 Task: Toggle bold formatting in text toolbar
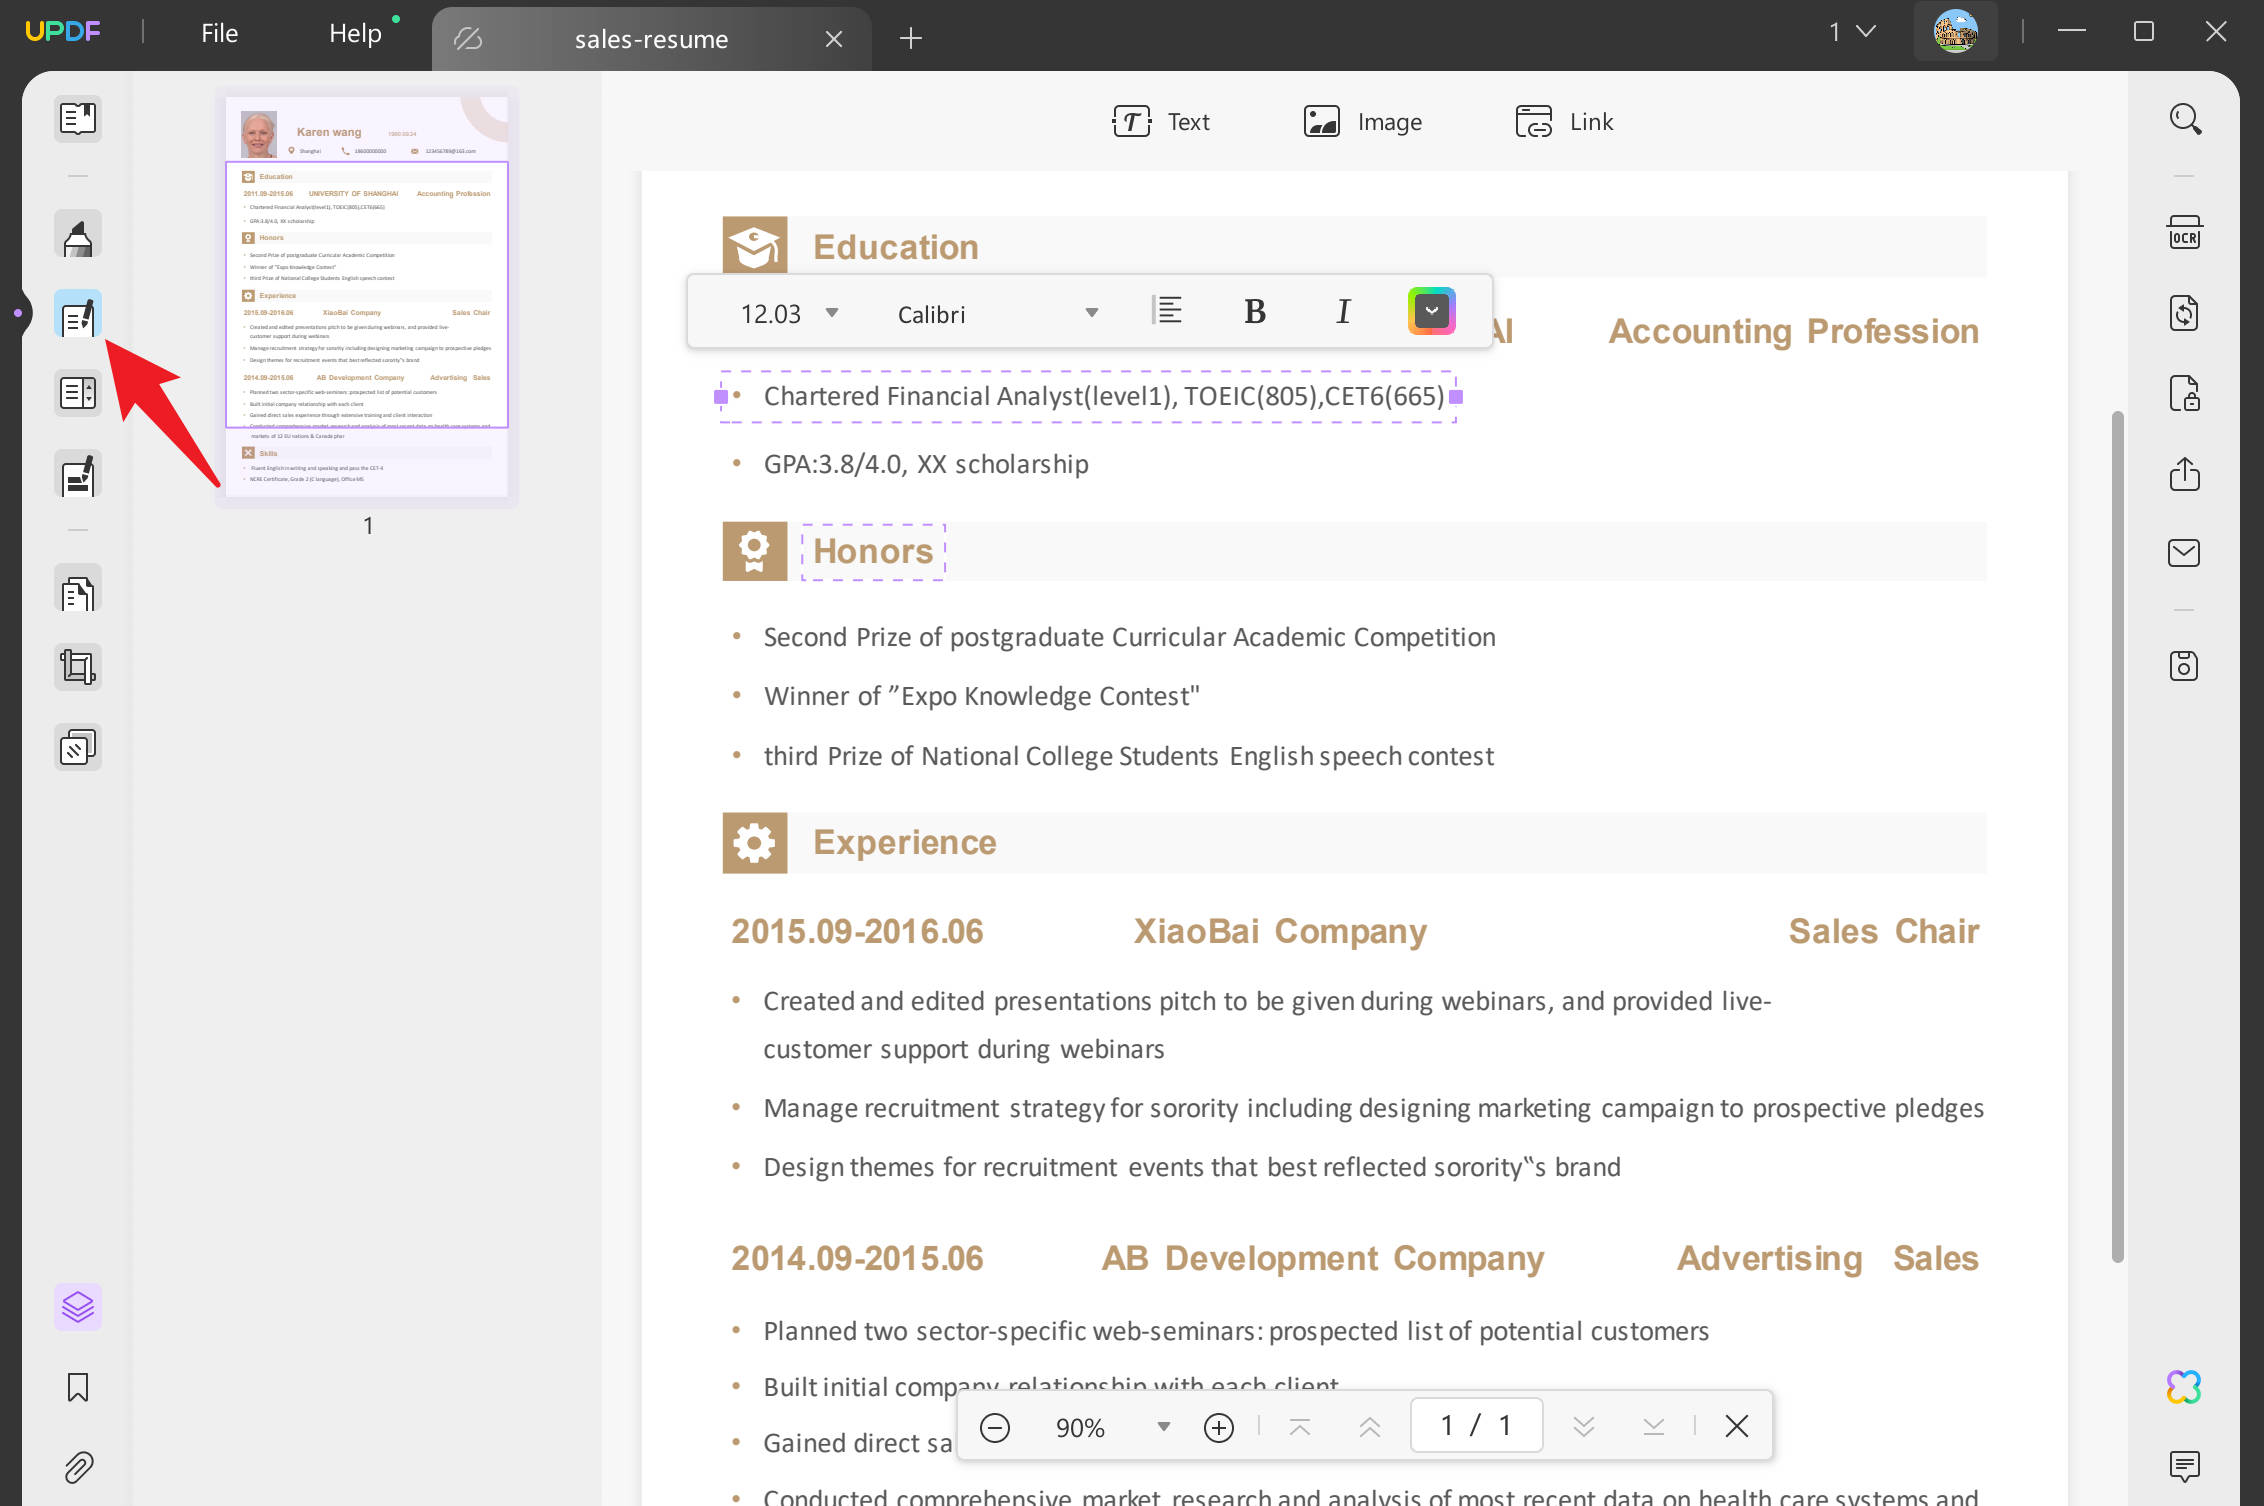[x=1253, y=311]
